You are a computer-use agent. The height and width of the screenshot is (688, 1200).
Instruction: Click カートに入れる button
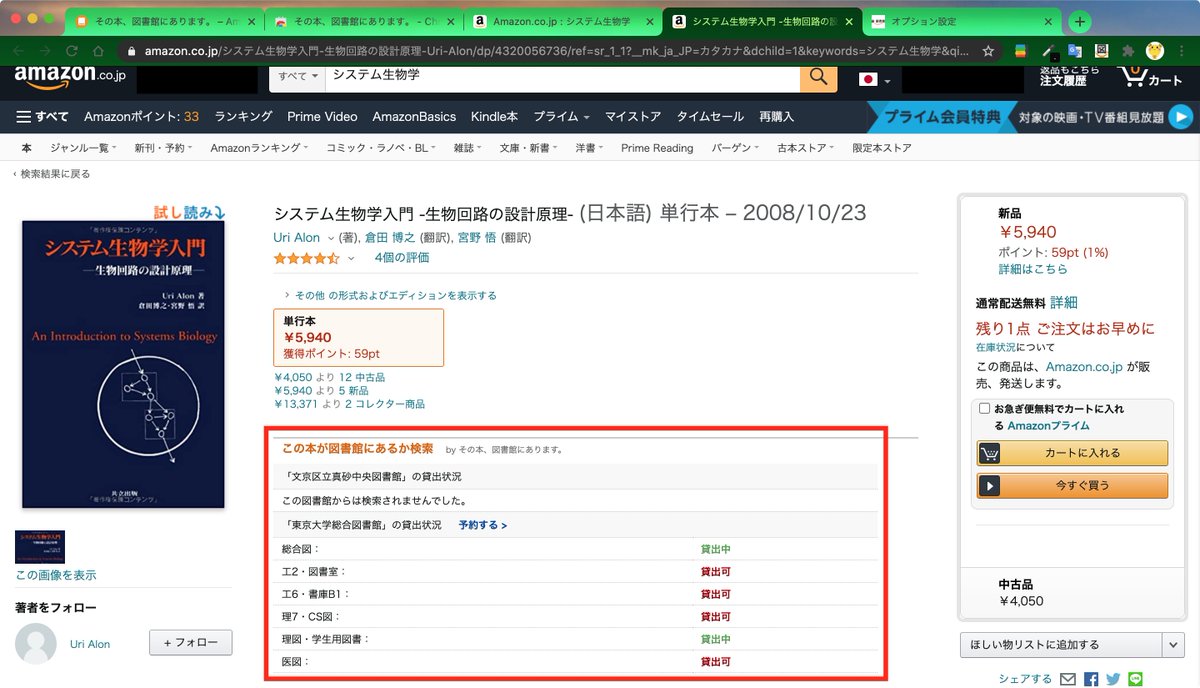coord(1072,453)
